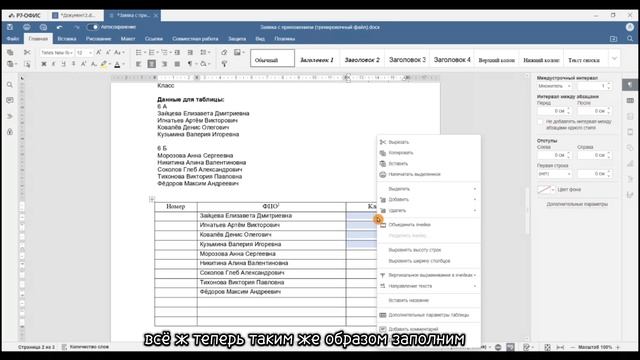Click the highlight color marker icon

pyautogui.click(x=104, y=64)
